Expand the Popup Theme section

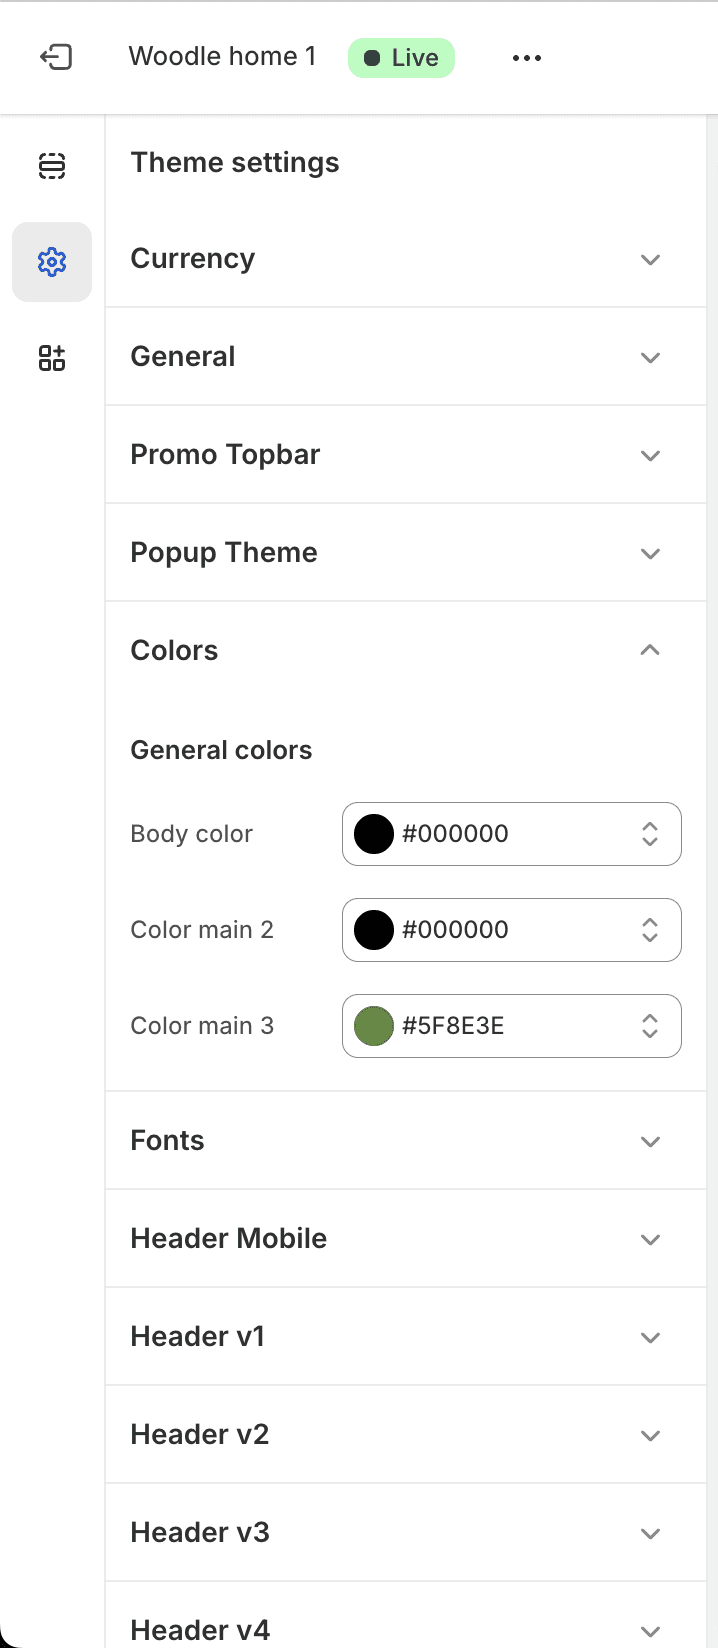click(406, 553)
